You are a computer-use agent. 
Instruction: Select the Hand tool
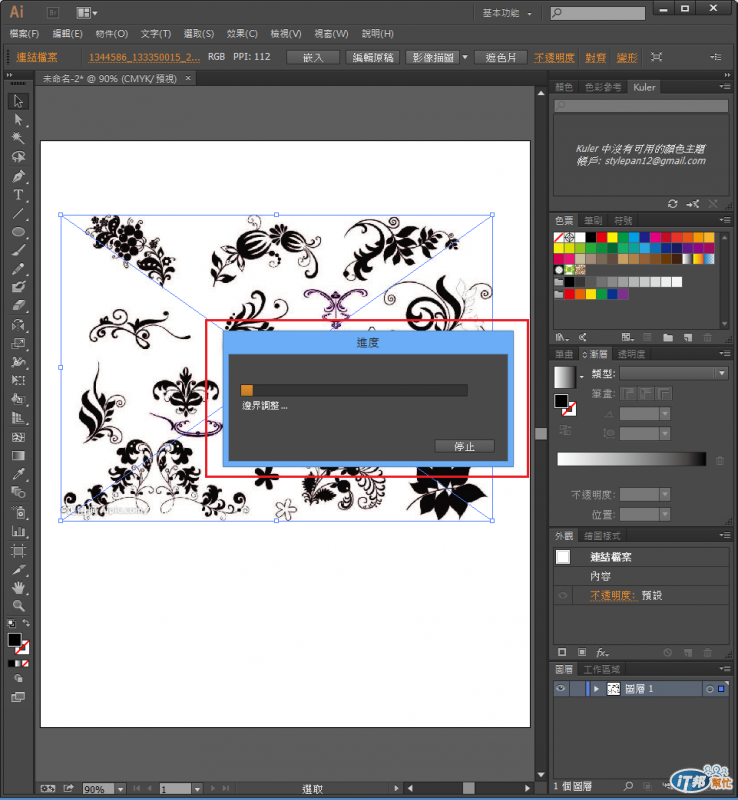pos(18,588)
